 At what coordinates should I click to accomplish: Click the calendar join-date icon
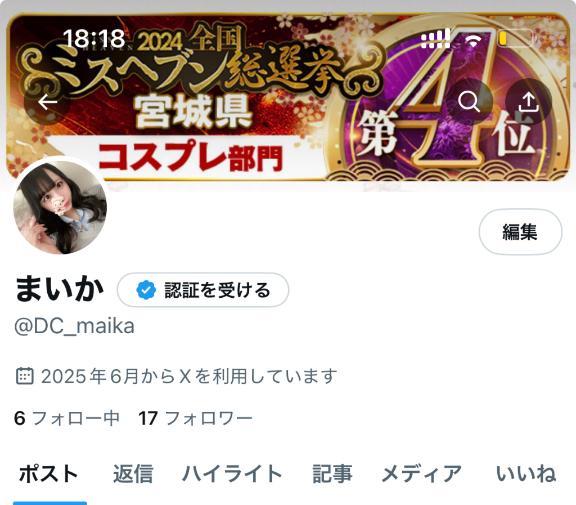coord(25,376)
